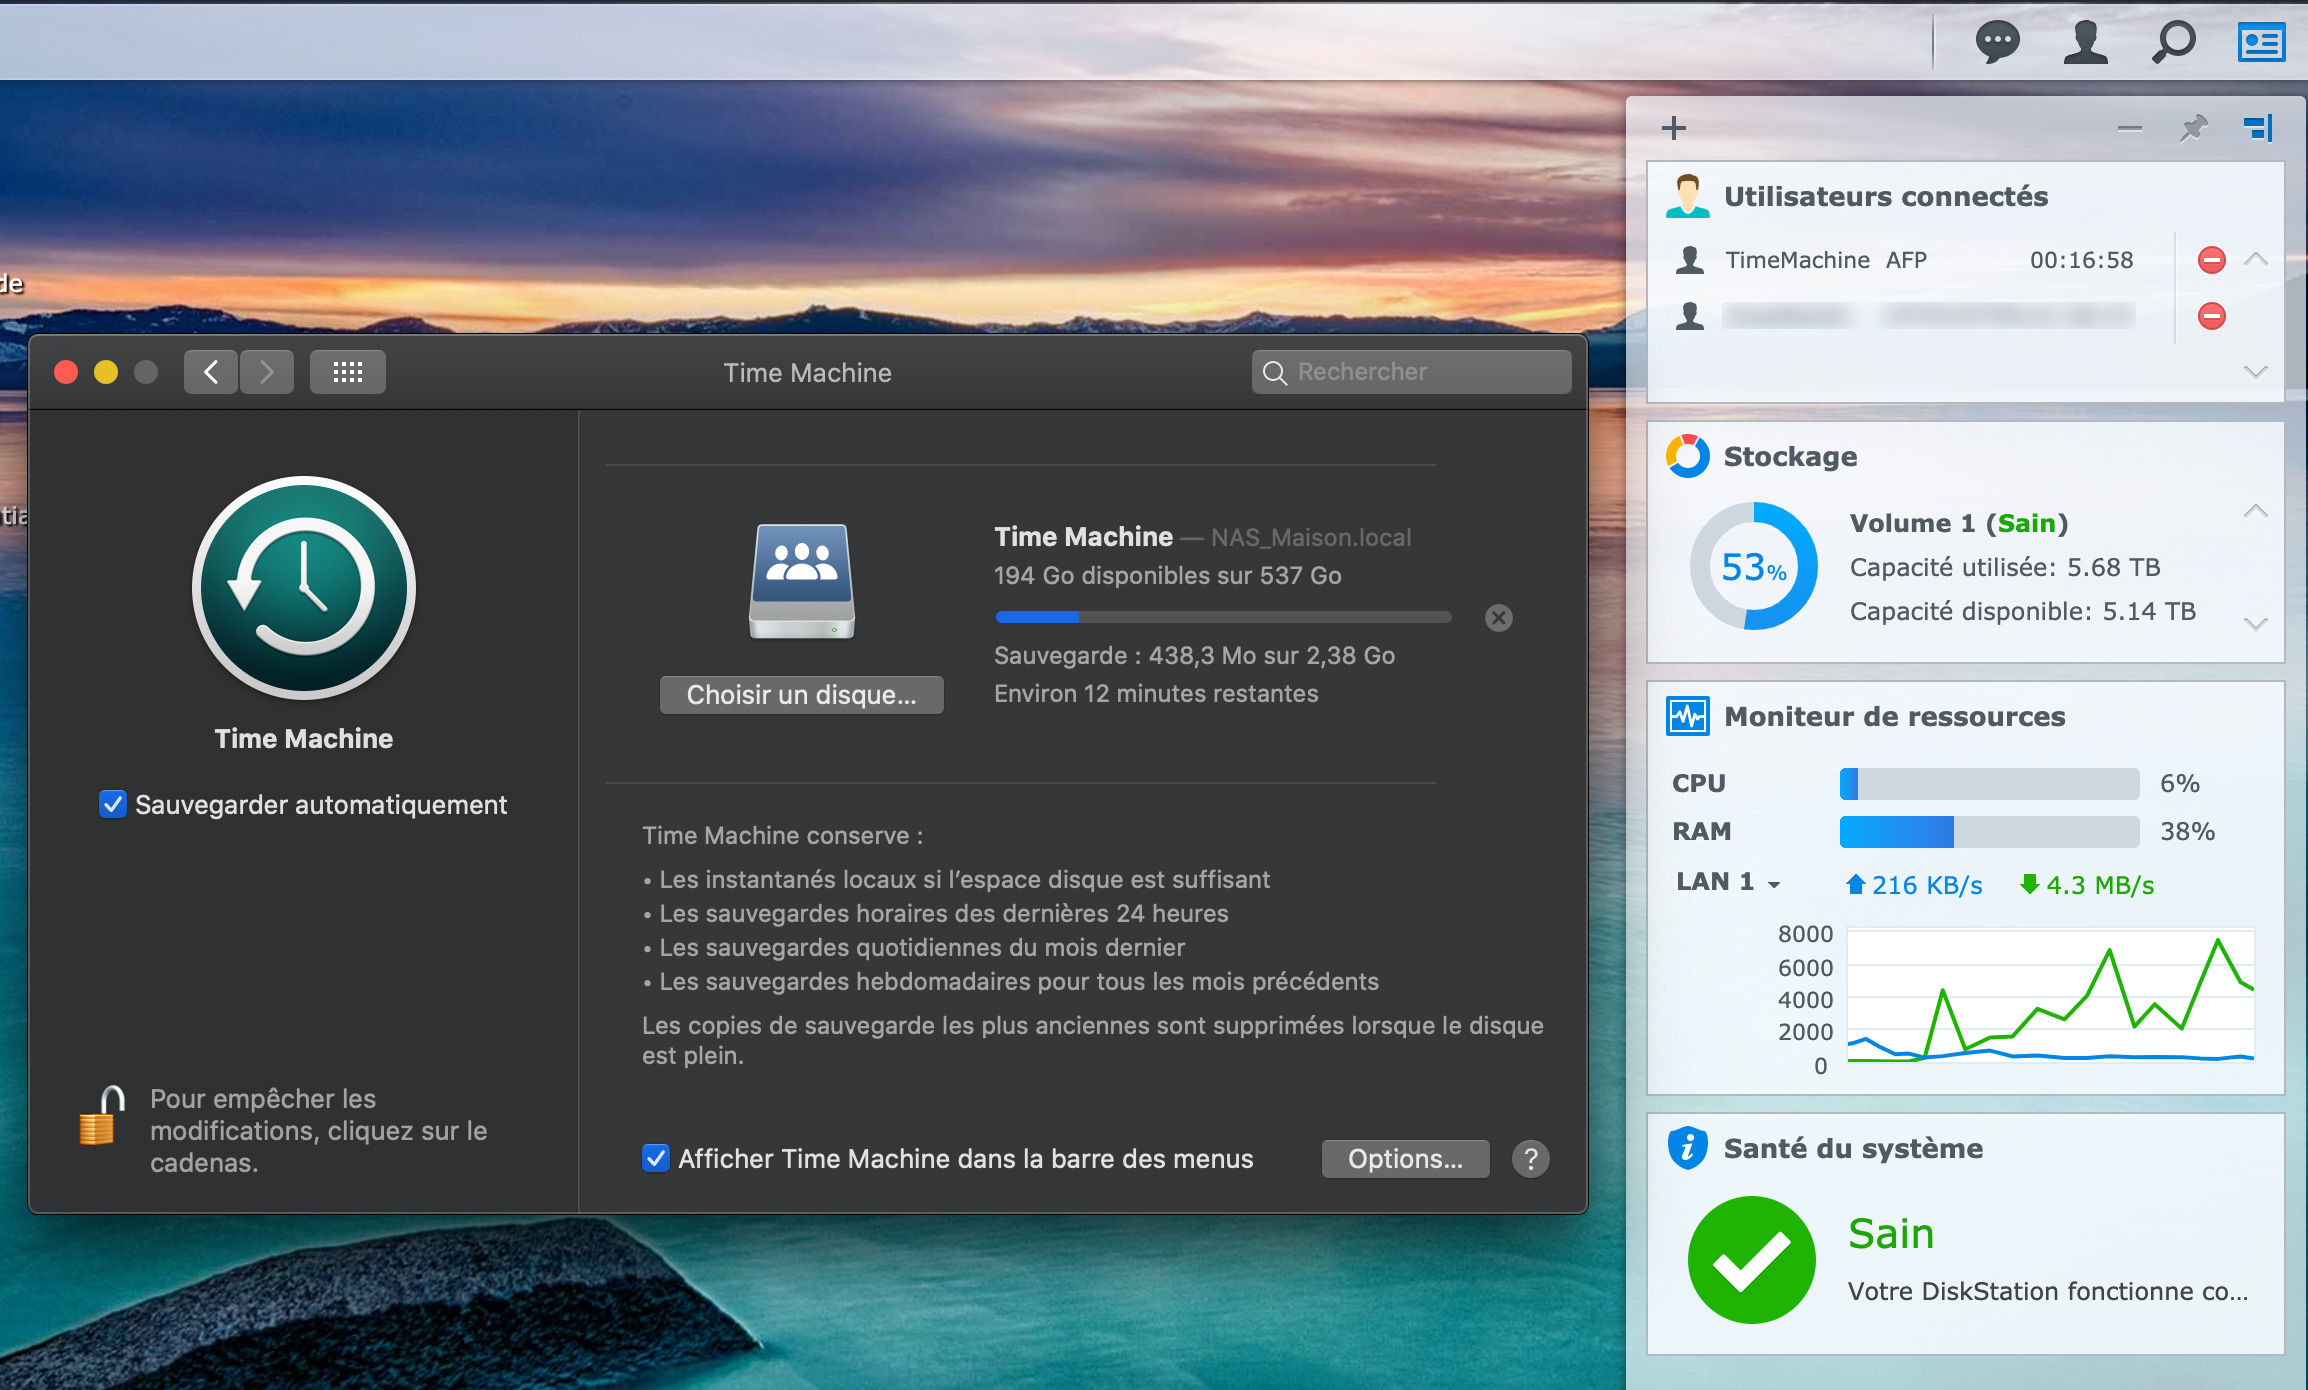
Task: Toggle Sauvegarder automatiquement checkbox
Action: coord(113,805)
